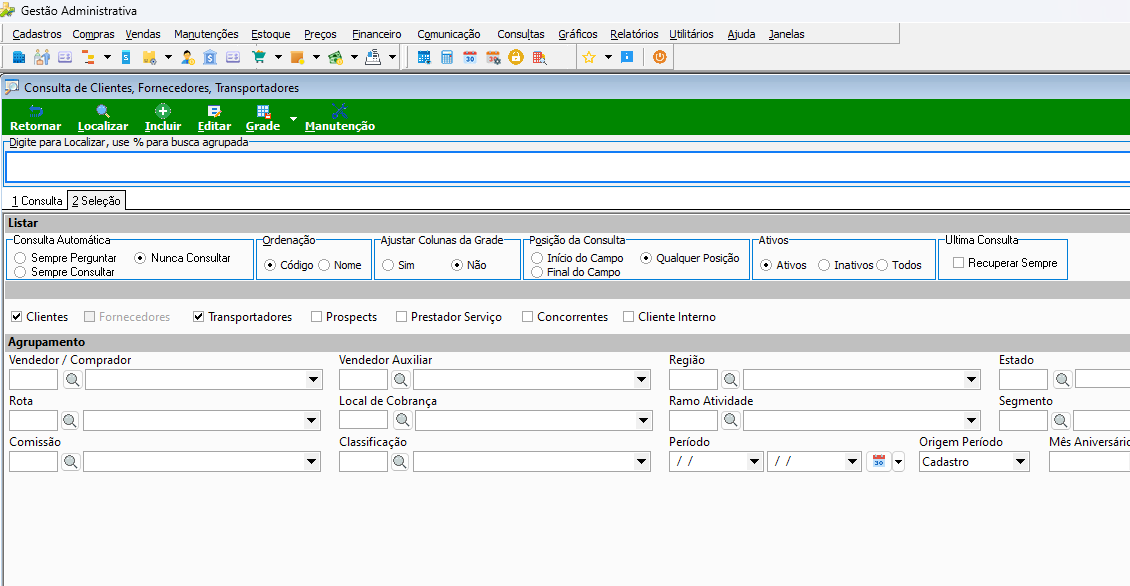Click the person with coin icon
The image size is (1130, 586).
click(x=187, y=57)
